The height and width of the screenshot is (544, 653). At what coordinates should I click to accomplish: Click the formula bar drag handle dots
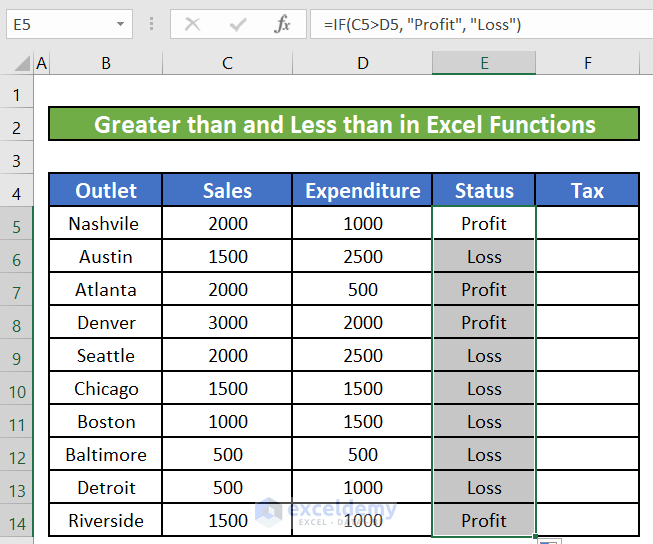(150, 24)
